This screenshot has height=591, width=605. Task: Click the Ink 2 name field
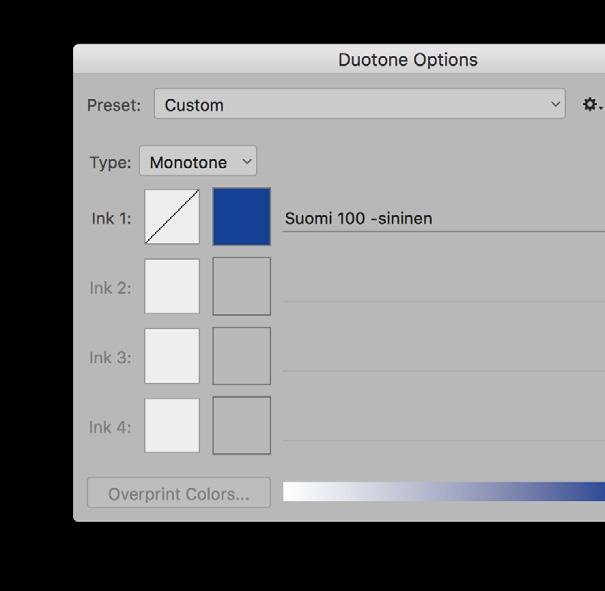pyautogui.click(x=444, y=289)
